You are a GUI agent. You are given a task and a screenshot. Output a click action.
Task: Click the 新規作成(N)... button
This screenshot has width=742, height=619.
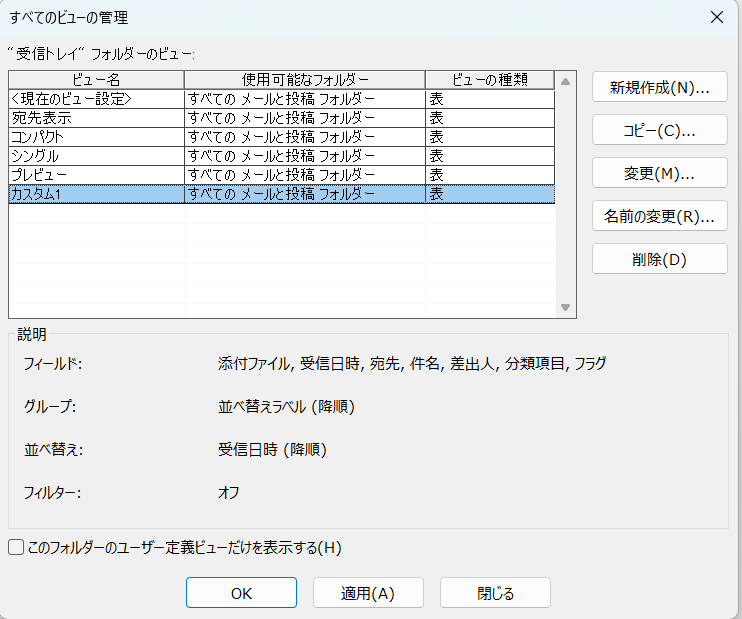pyautogui.click(x=659, y=87)
